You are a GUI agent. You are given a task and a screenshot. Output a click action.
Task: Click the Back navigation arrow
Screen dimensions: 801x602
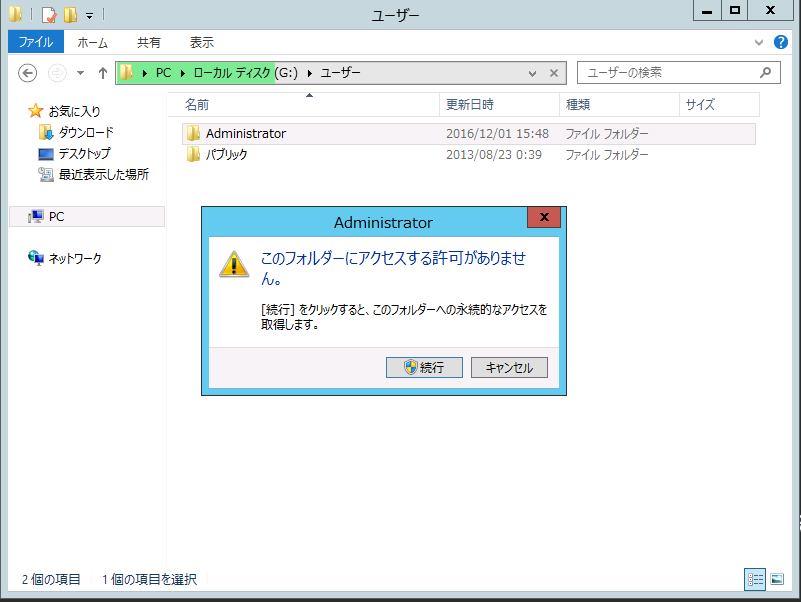pos(28,73)
